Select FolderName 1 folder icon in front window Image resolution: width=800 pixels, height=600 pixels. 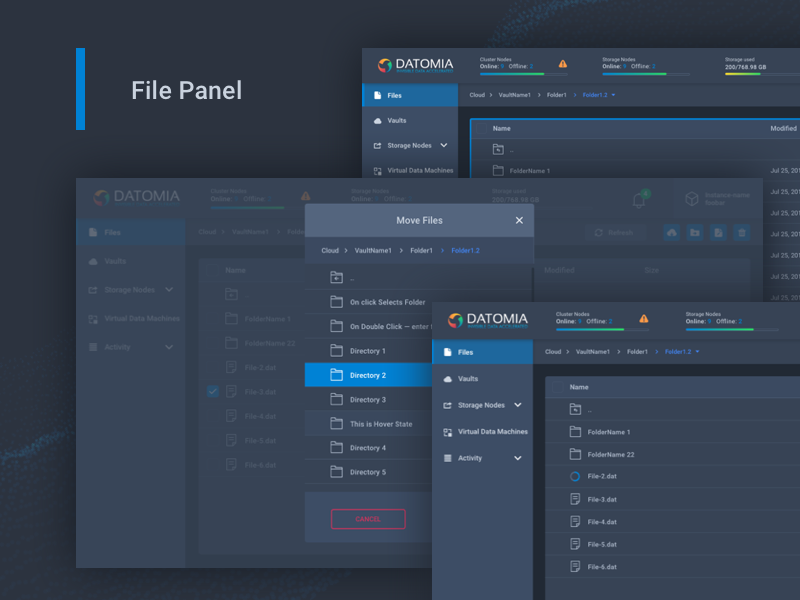click(575, 432)
